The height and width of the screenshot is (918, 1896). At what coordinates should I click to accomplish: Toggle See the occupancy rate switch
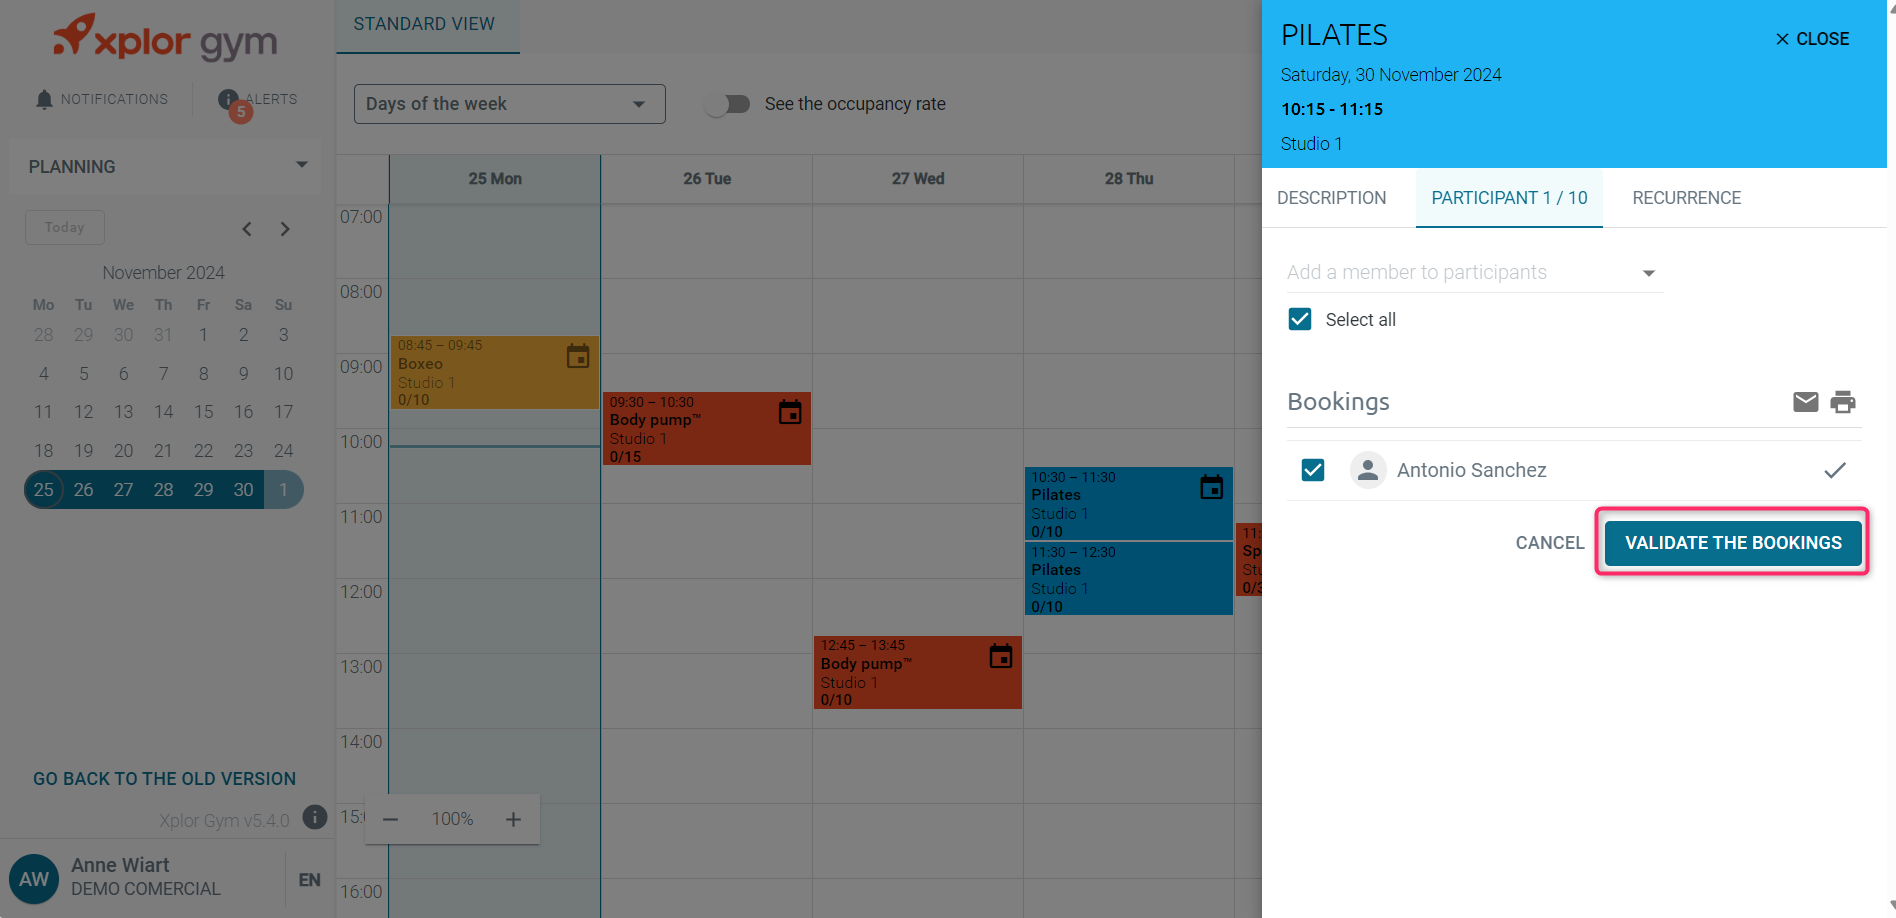click(728, 104)
